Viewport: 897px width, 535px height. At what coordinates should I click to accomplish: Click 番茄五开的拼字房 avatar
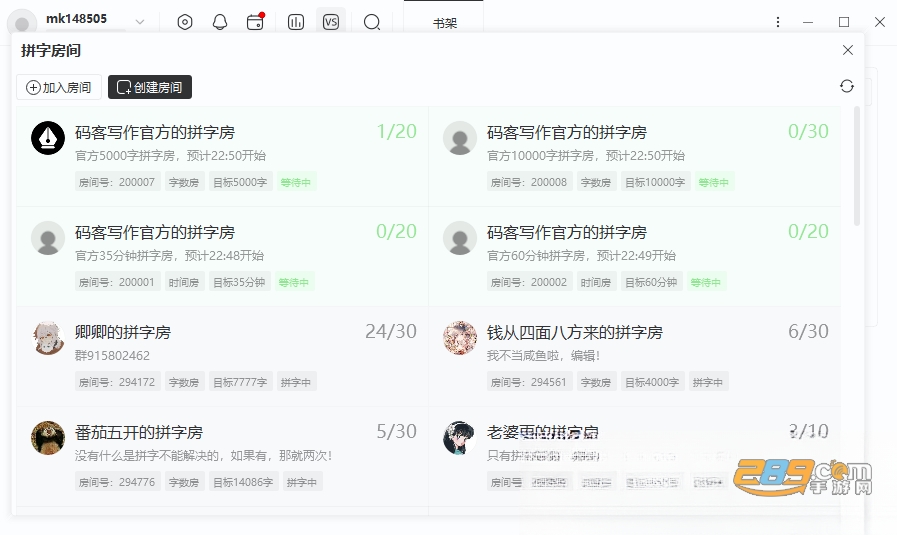pos(47,438)
